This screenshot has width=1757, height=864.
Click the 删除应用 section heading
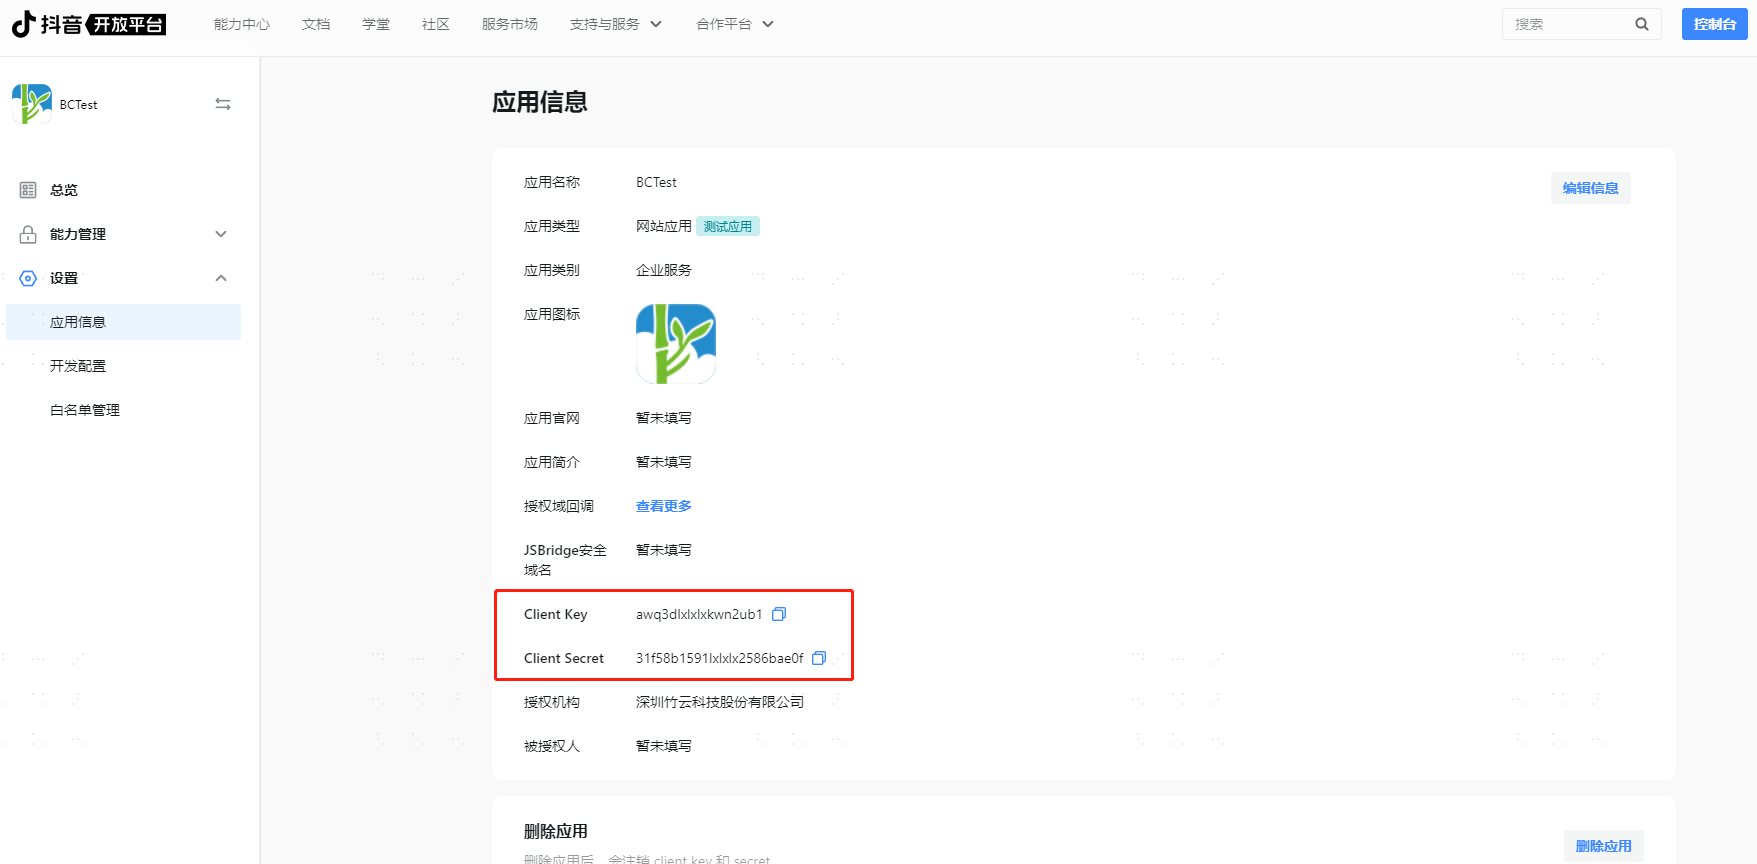pyautogui.click(x=556, y=831)
